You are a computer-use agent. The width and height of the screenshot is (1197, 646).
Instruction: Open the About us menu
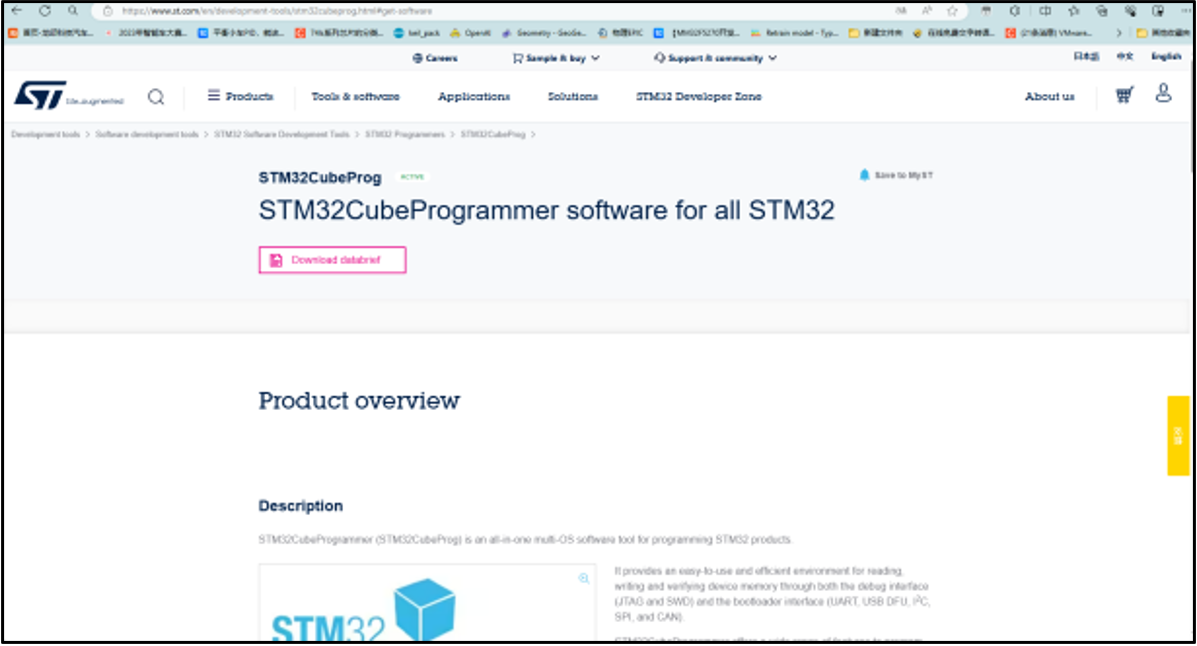pyautogui.click(x=1050, y=96)
